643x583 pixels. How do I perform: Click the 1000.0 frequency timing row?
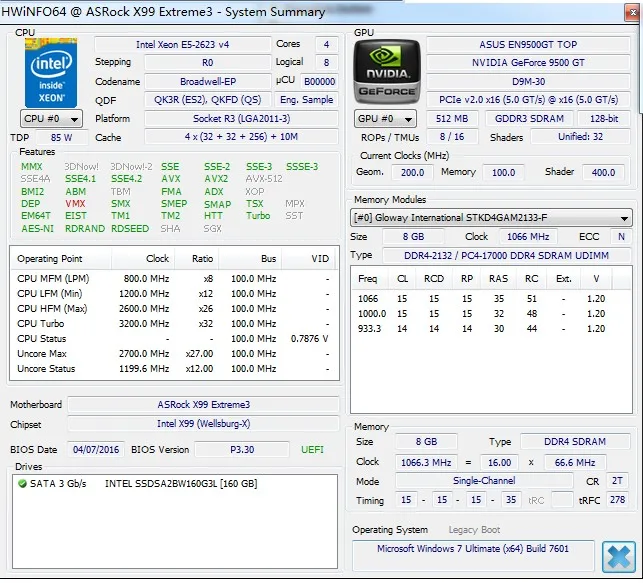coord(490,314)
